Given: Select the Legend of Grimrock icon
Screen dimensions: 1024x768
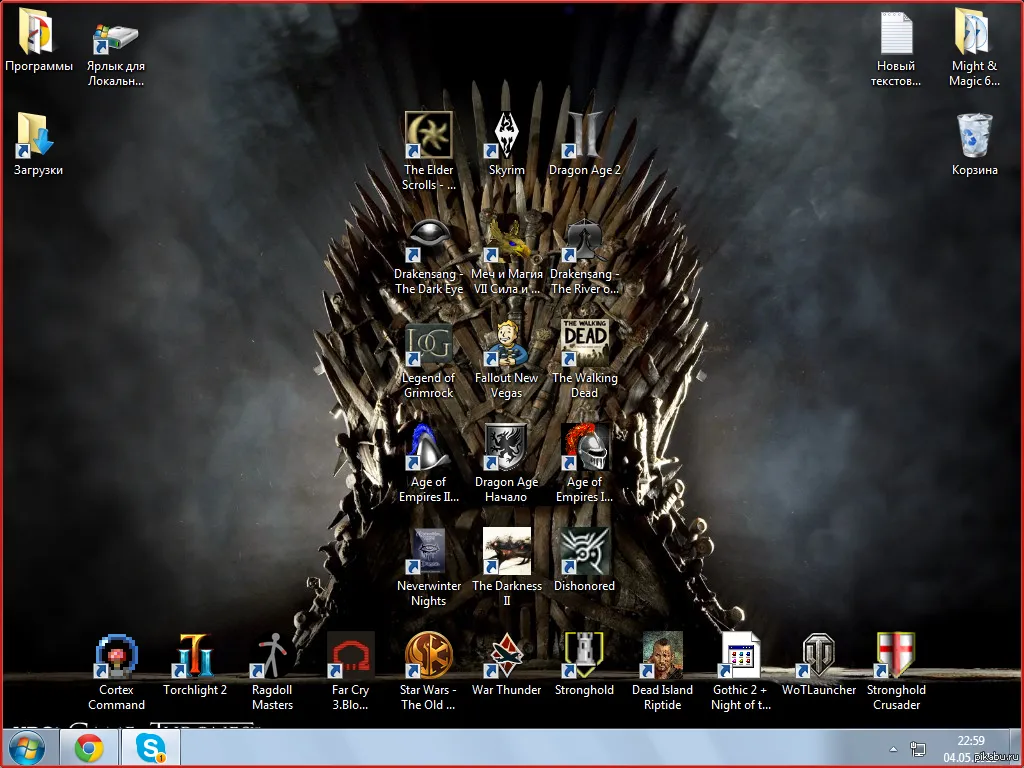Looking at the screenshot, I should (428, 344).
